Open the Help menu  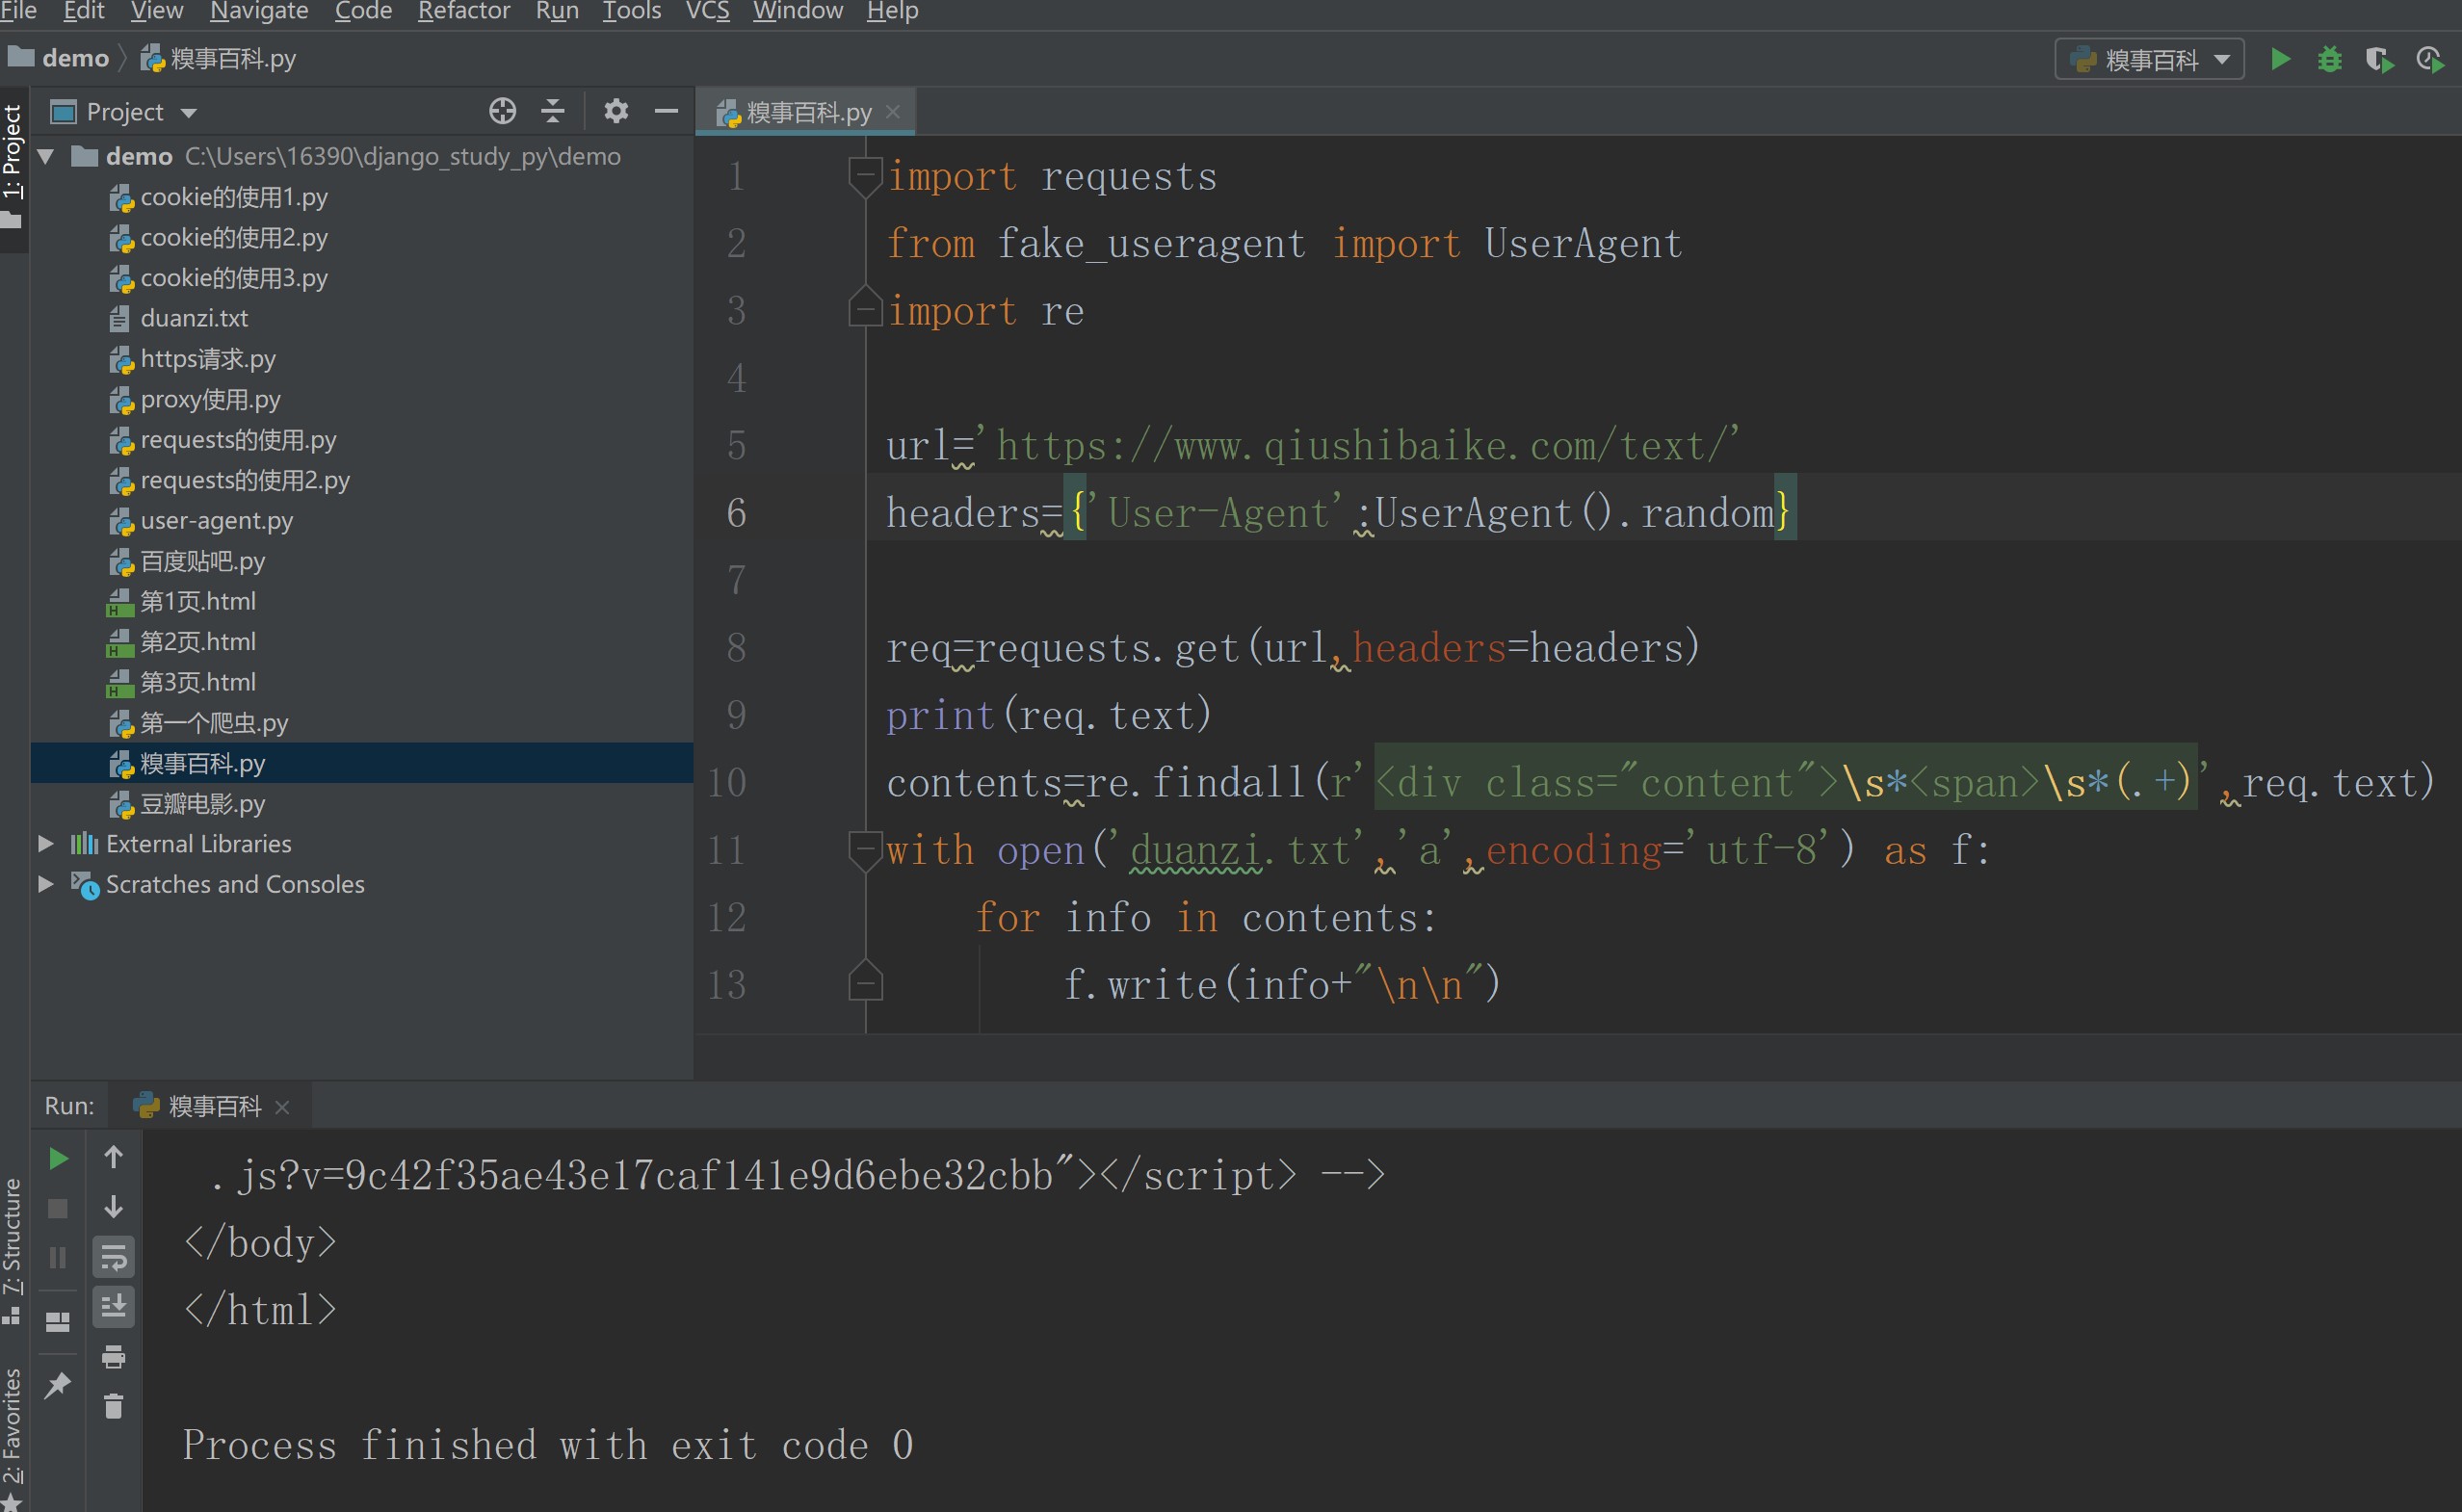tap(892, 11)
